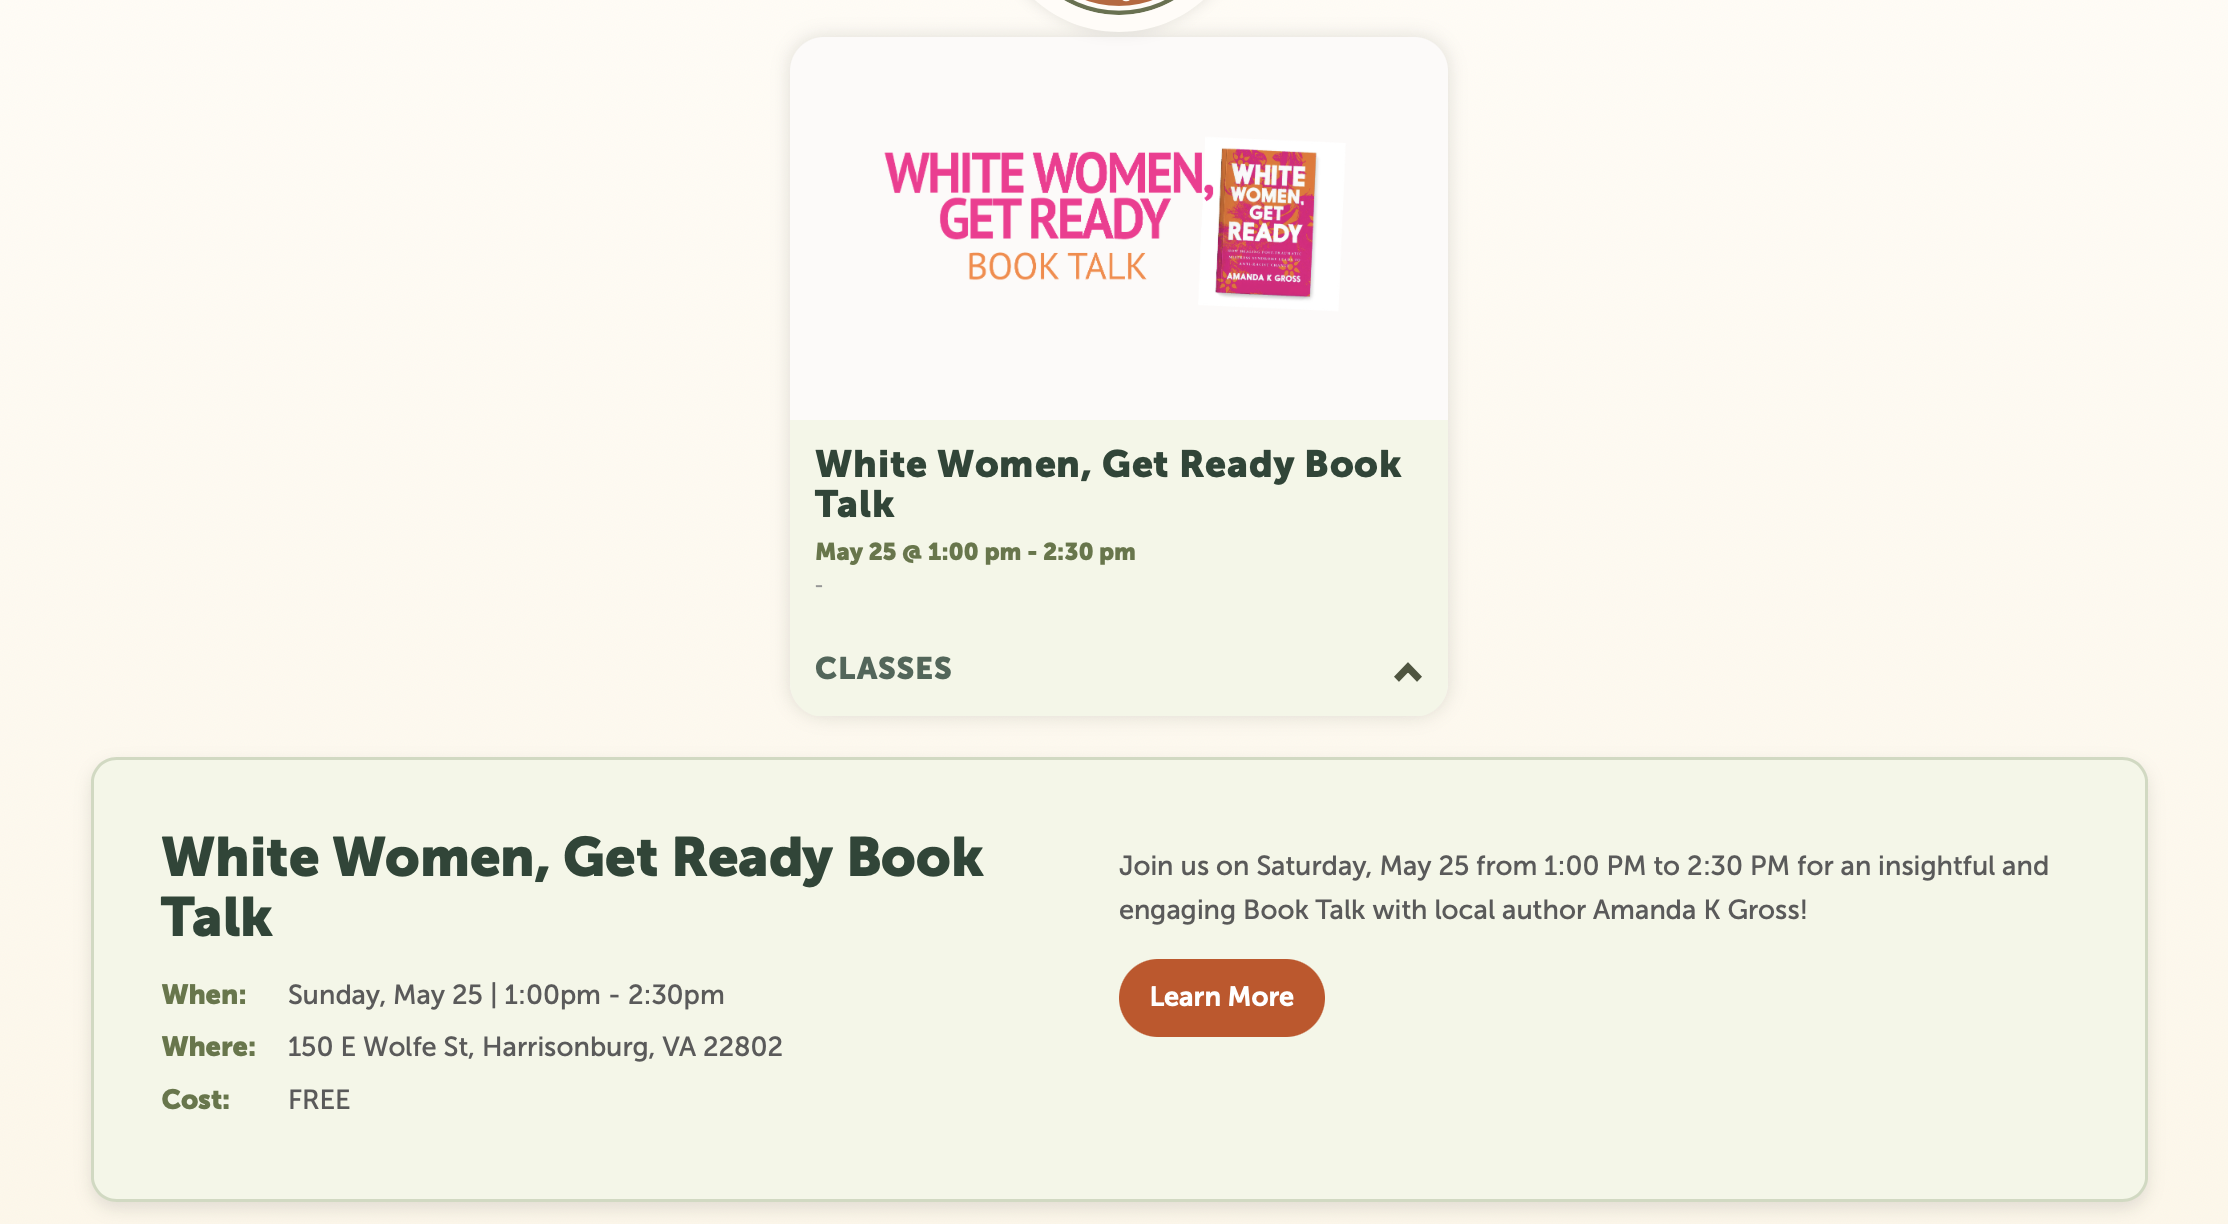Click the Cost: label

click(195, 1100)
